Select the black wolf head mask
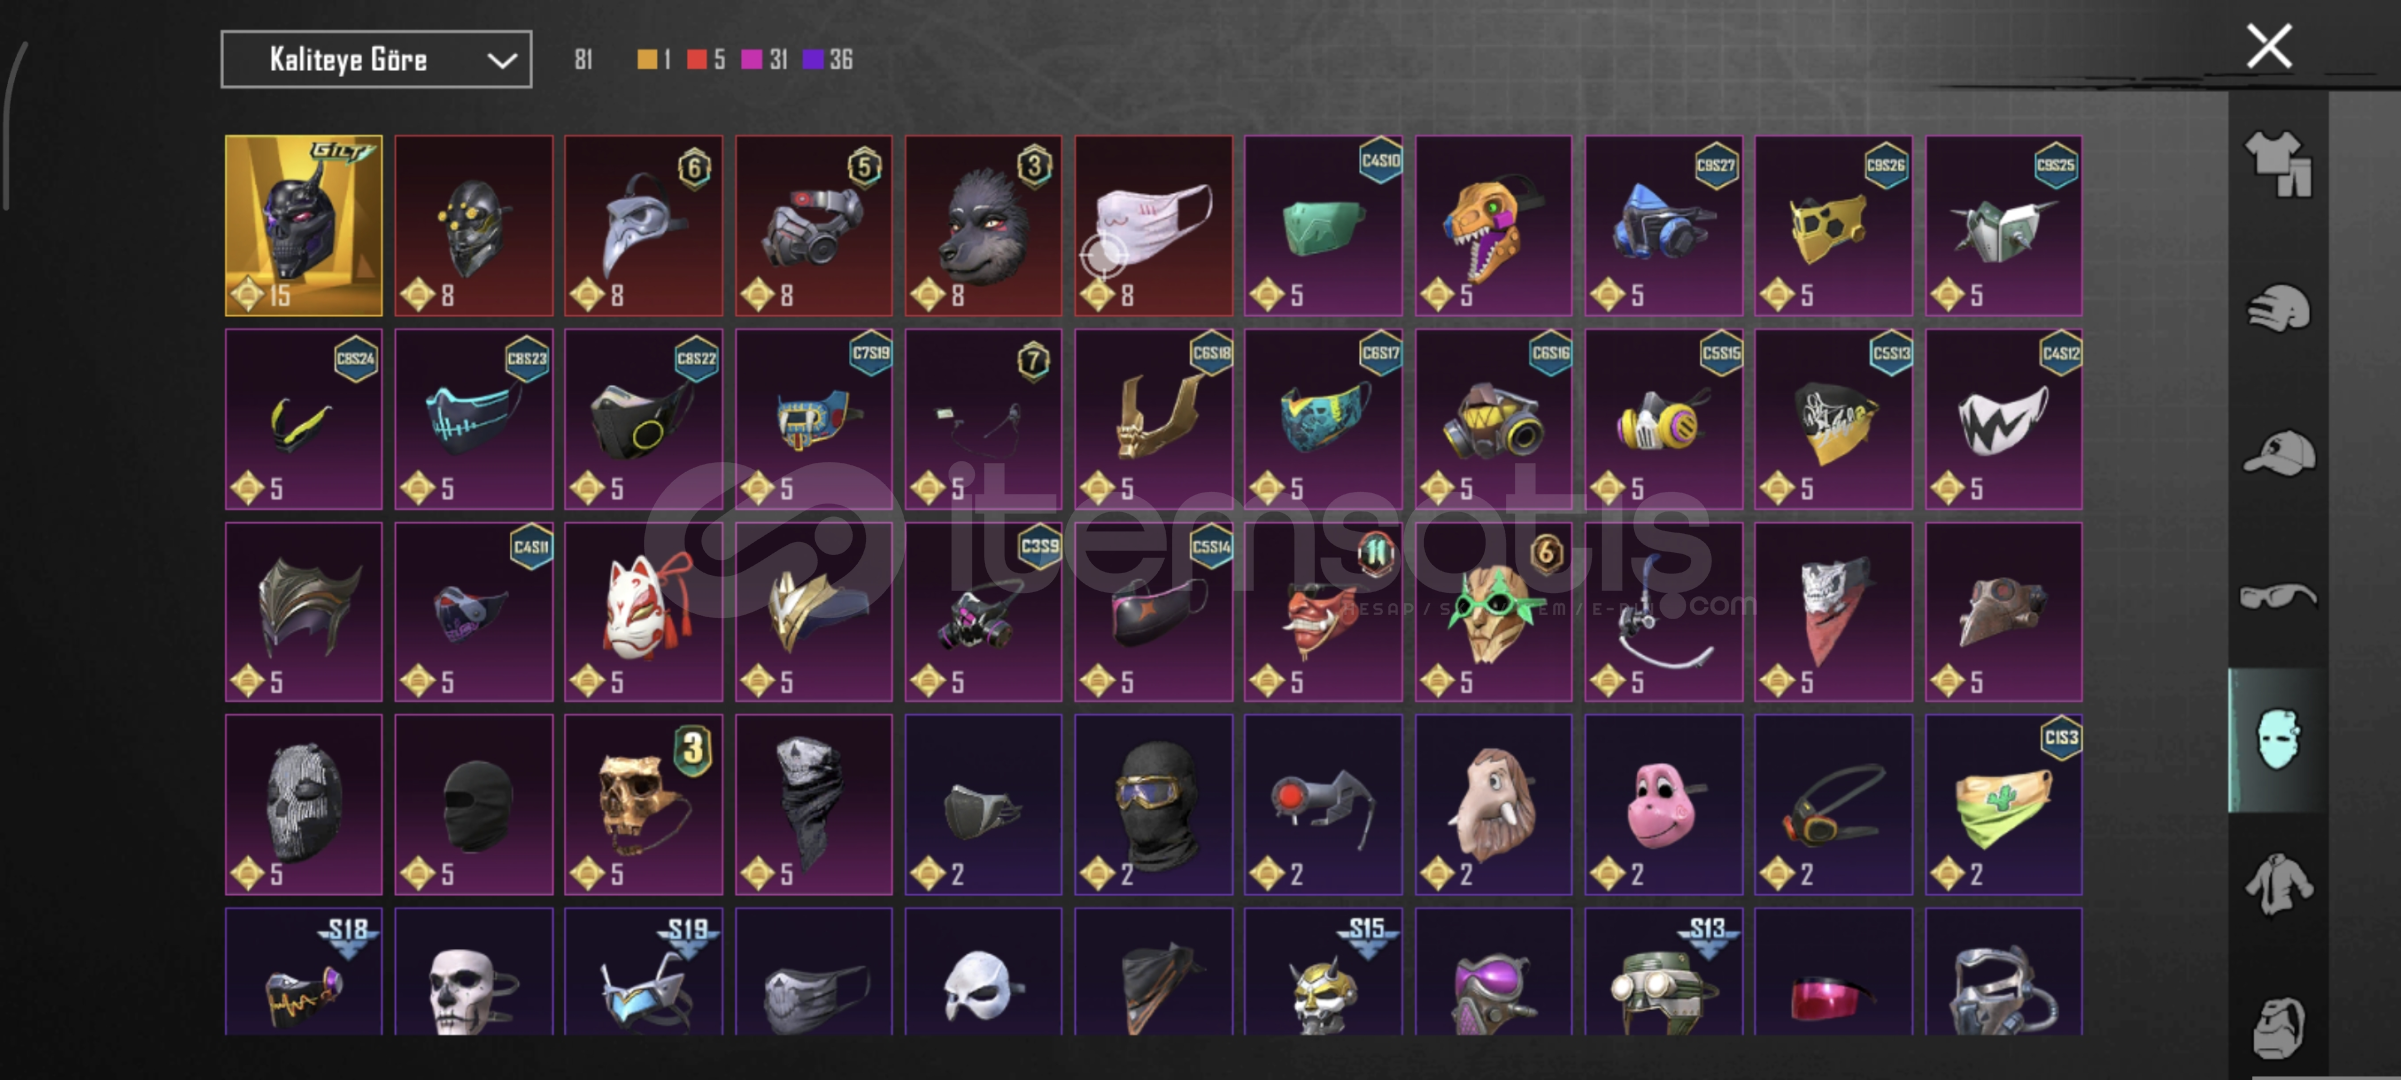Screen dimensions: 2401x1080 (983, 226)
